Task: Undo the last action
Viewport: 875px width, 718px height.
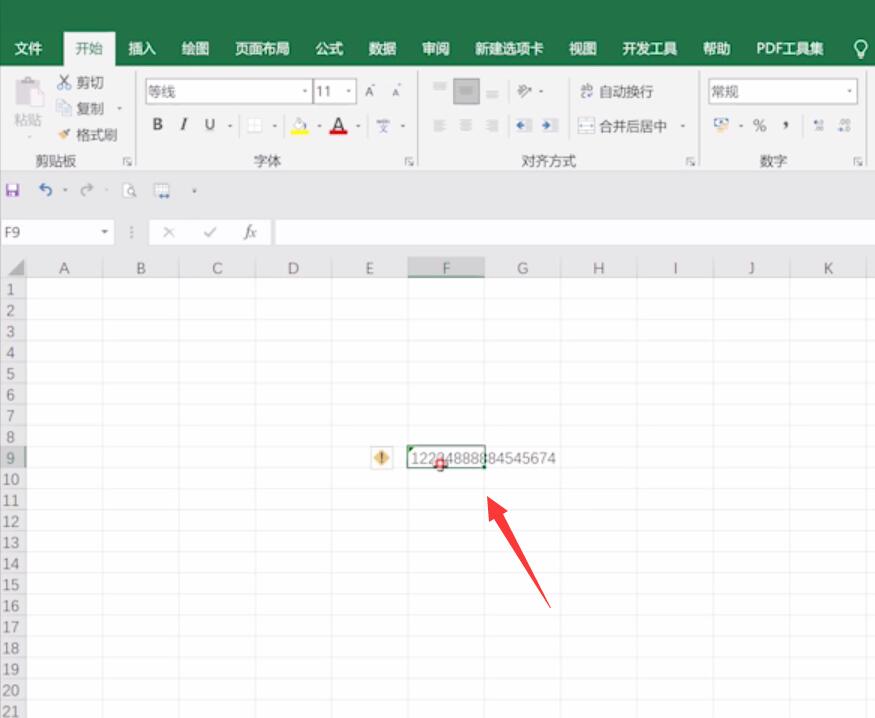Action: 45,190
